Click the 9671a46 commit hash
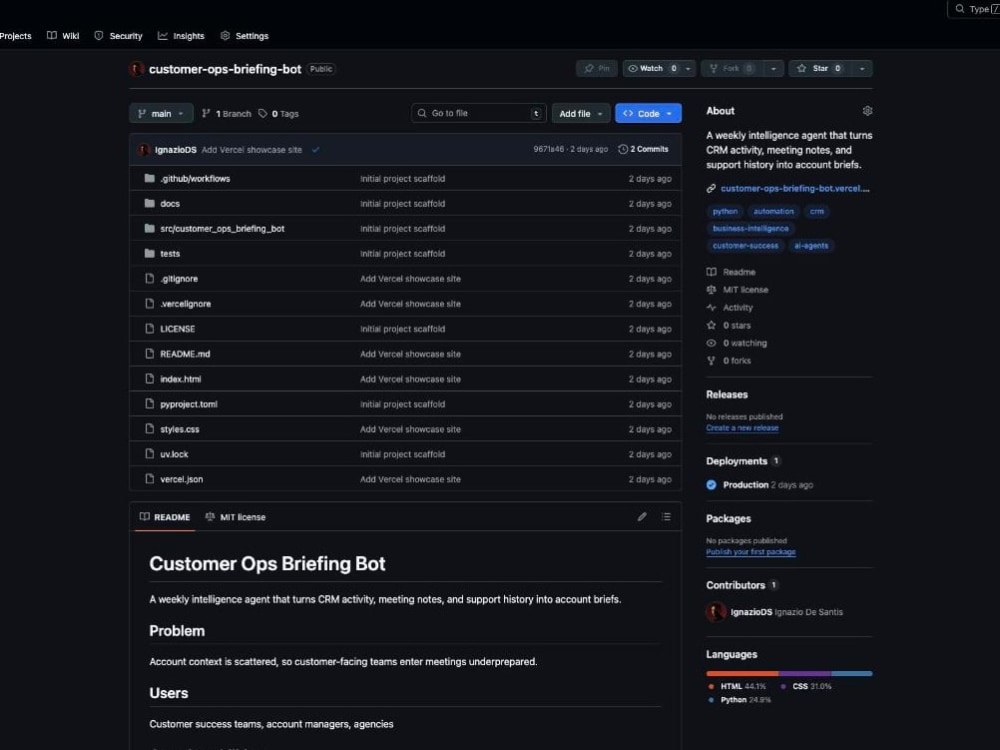Image resolution: width=1000 pixels, height=750 pixels. coord(548,149)
